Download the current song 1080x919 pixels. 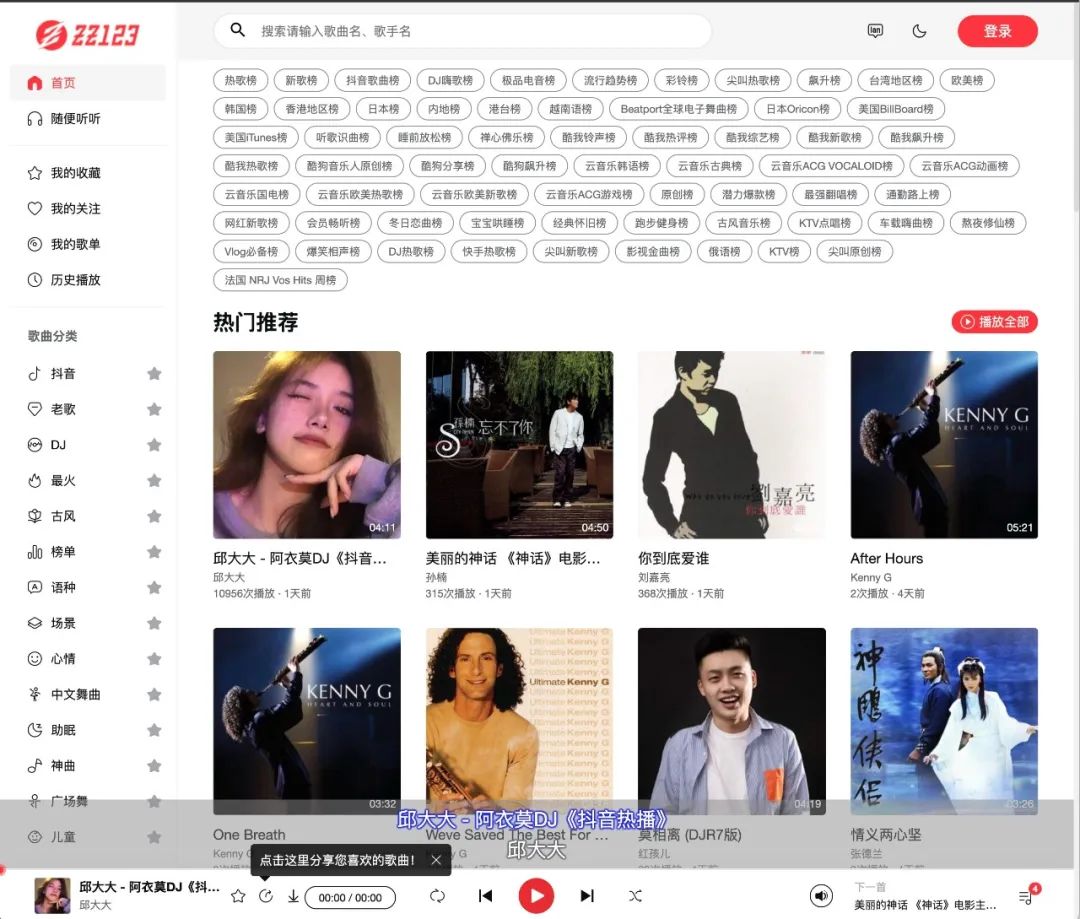pyautogui.click(x=293, y=896)
